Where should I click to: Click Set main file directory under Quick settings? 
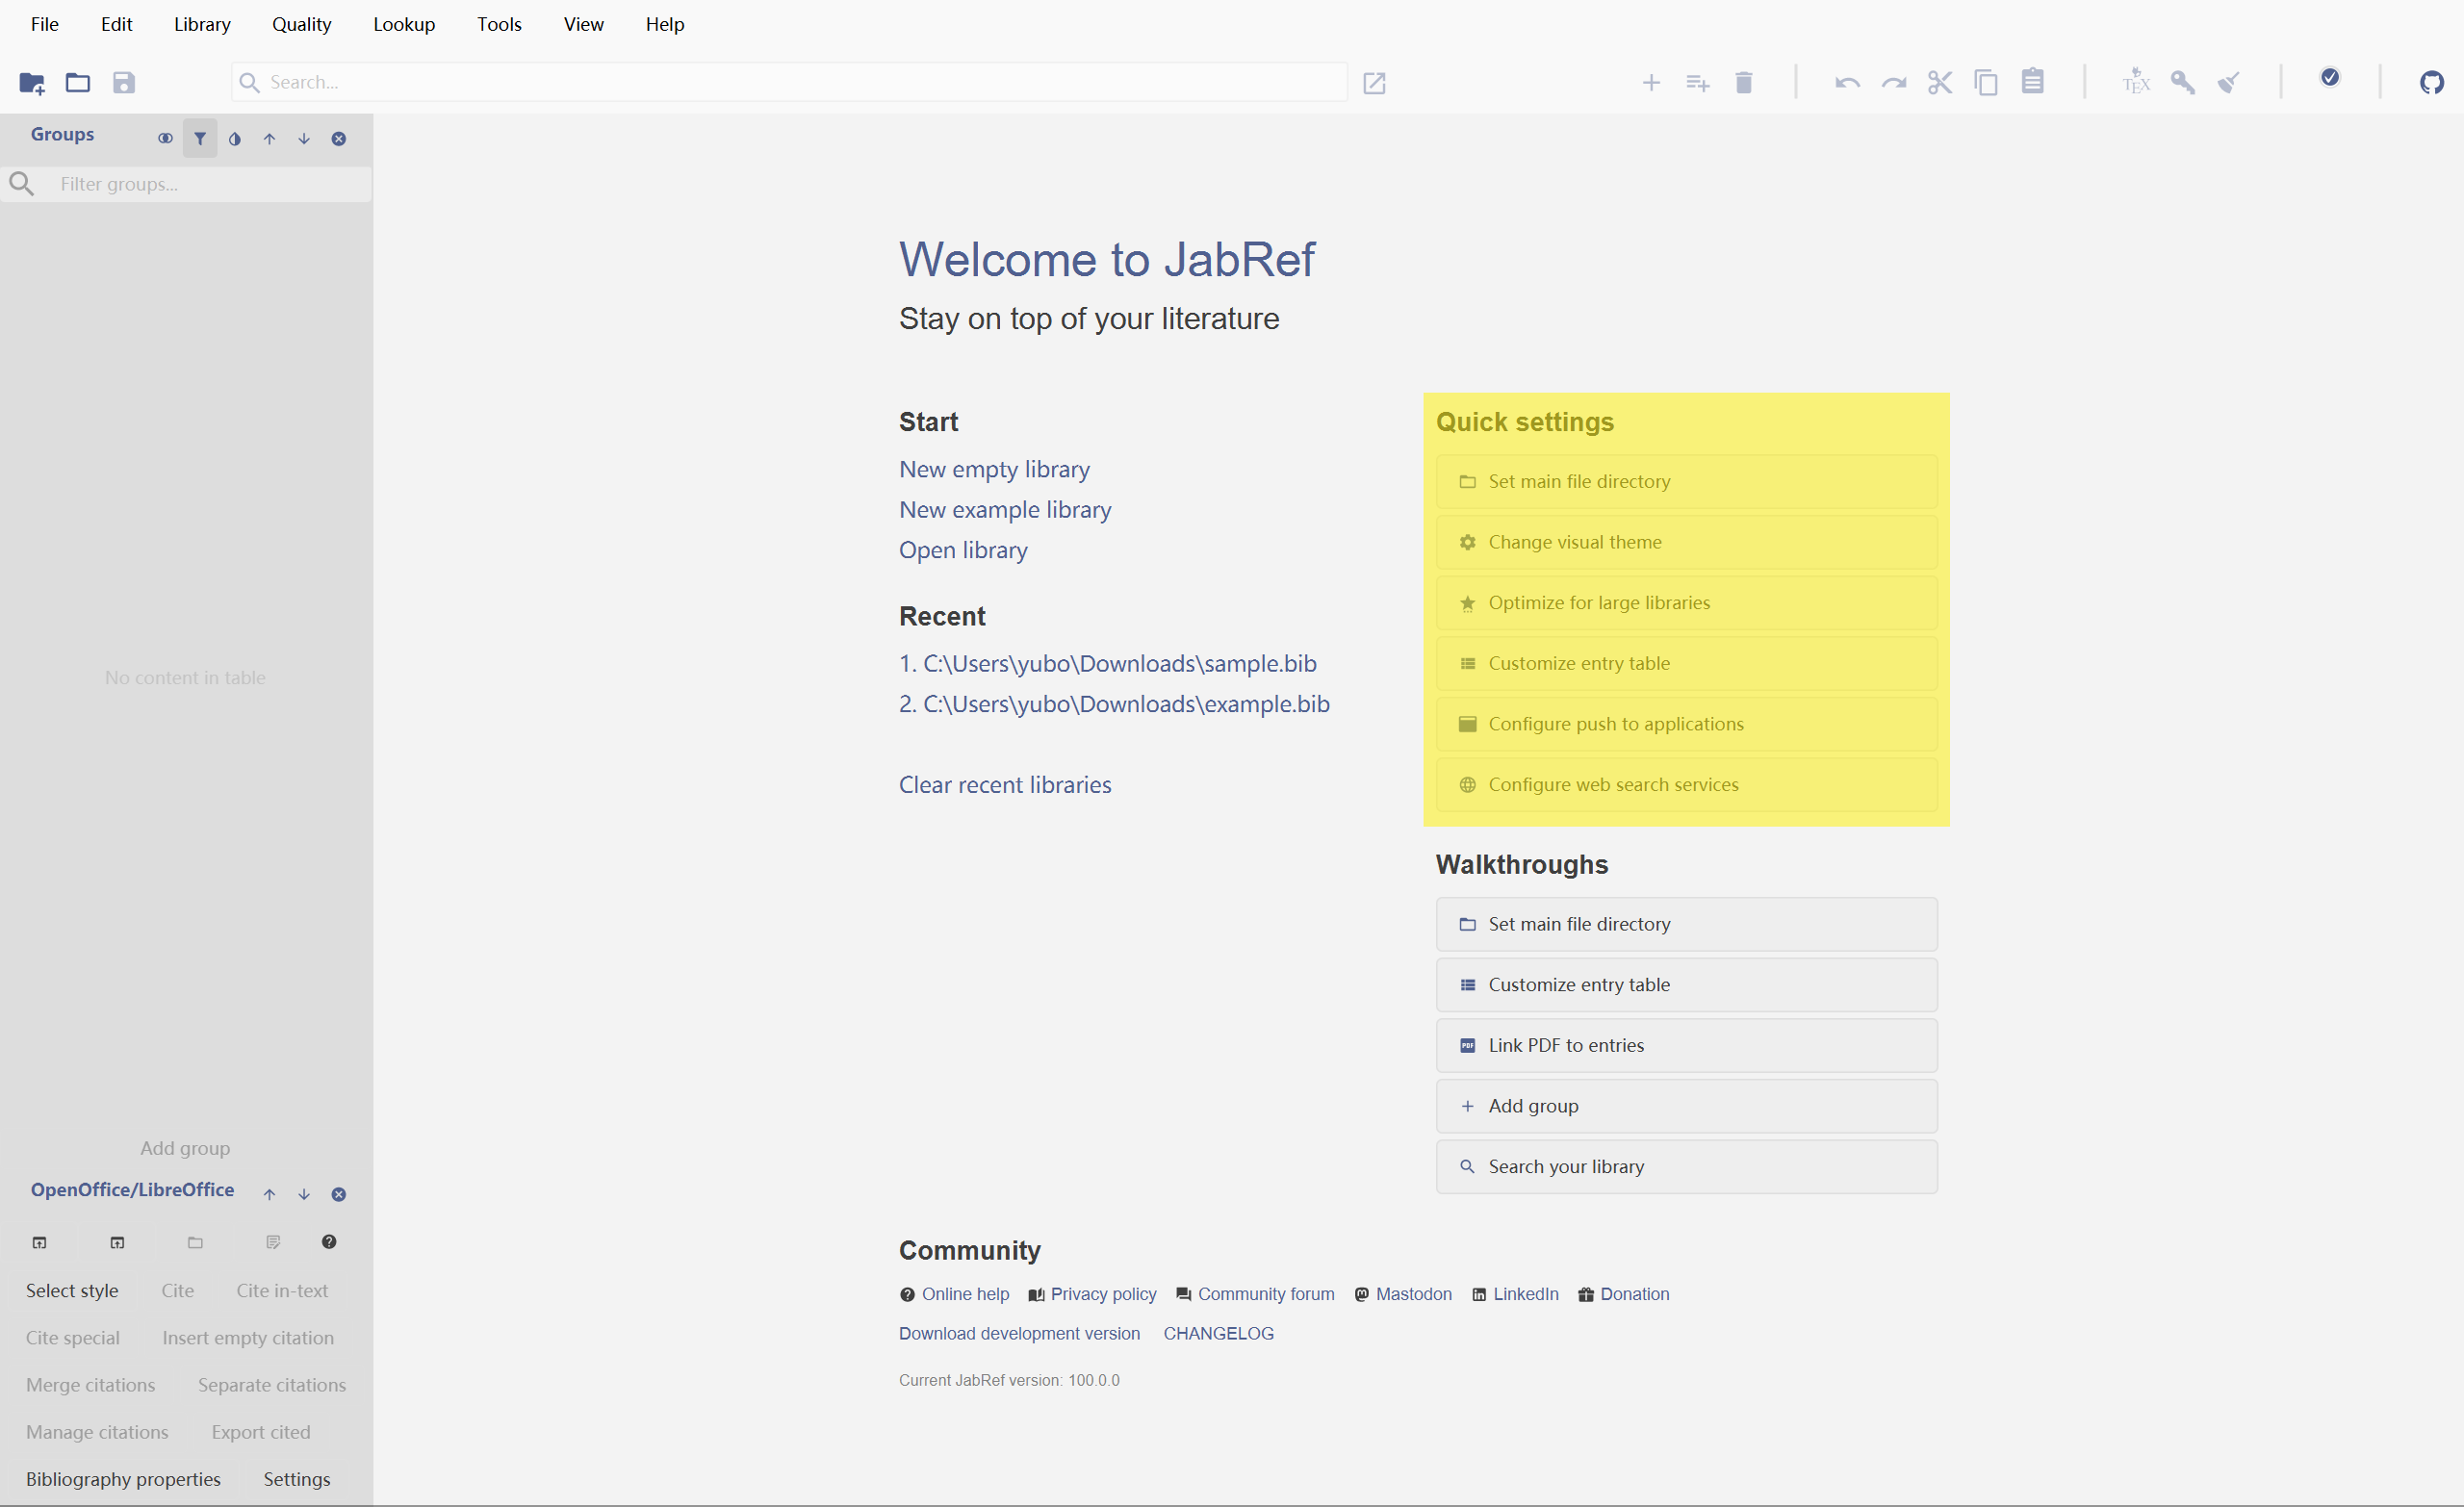coord(1687,482)
